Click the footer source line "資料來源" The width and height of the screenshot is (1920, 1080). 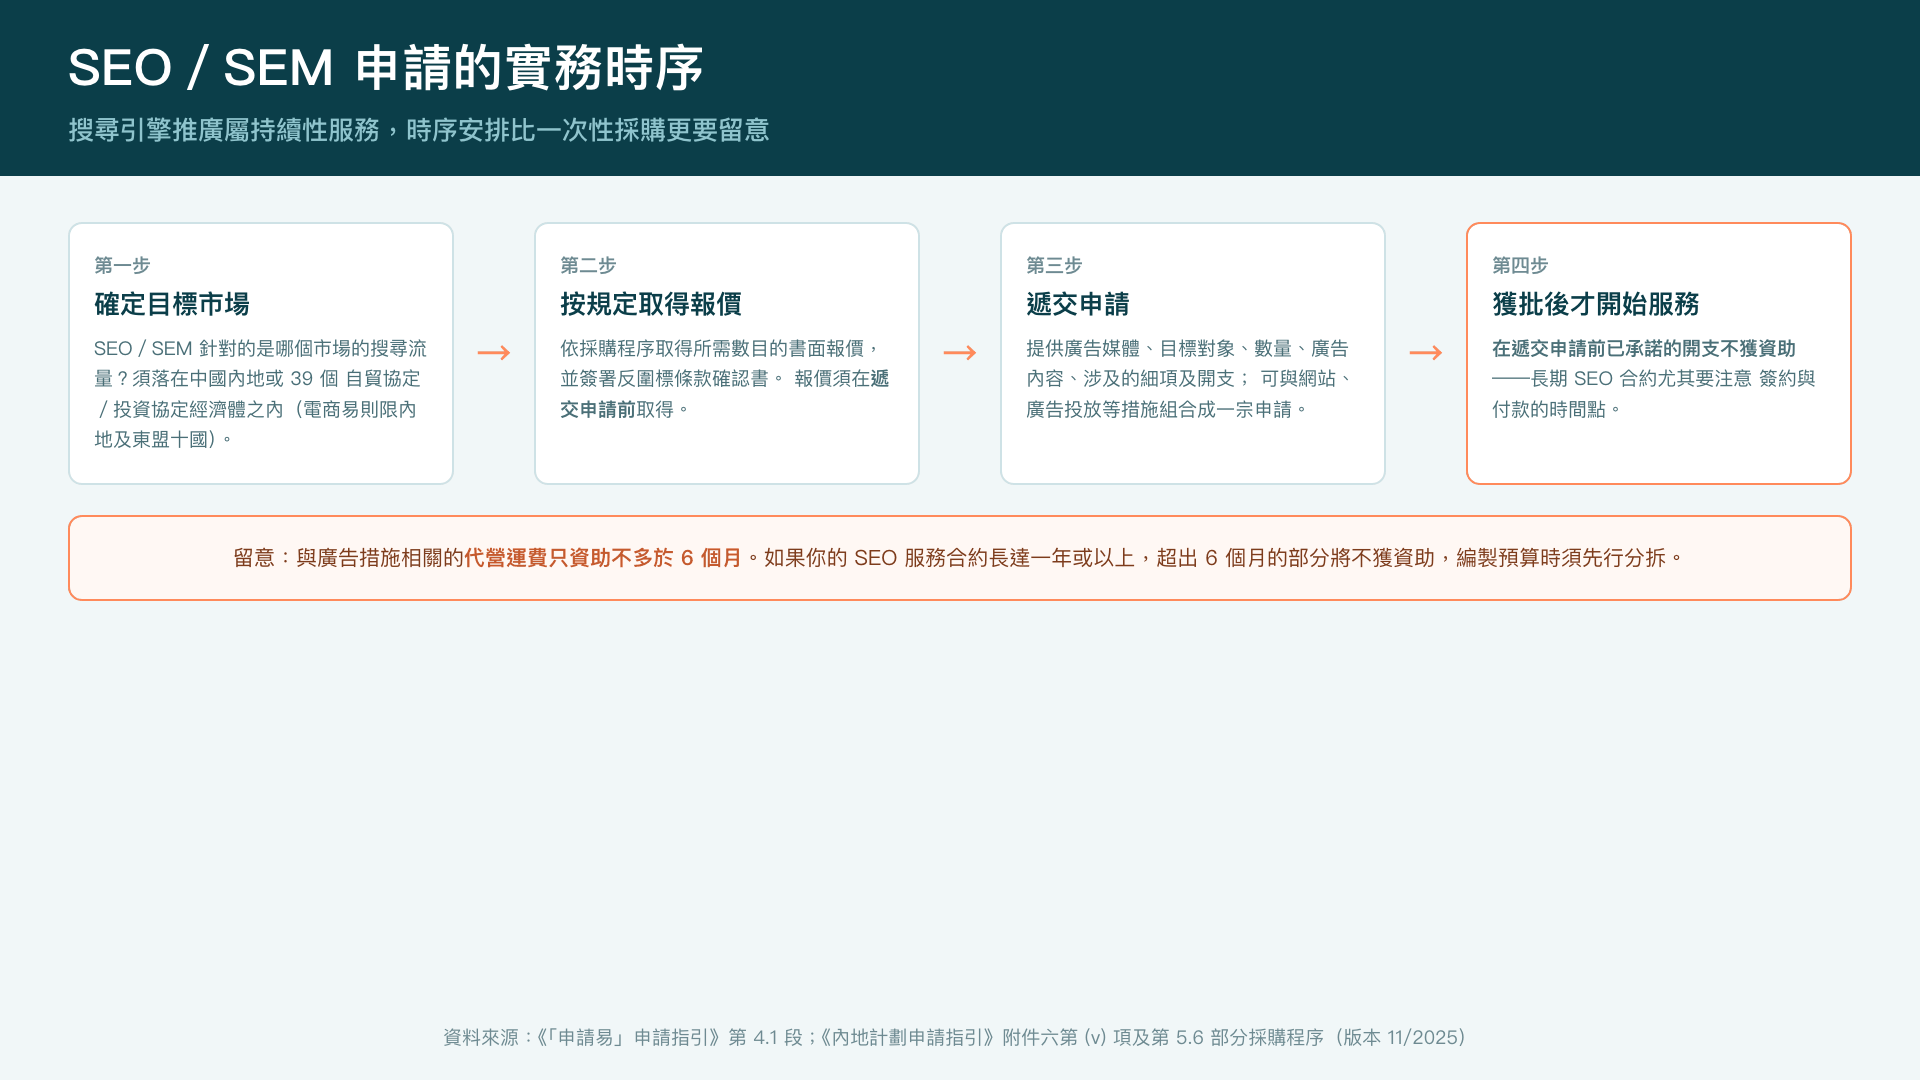click(955, 1037)
